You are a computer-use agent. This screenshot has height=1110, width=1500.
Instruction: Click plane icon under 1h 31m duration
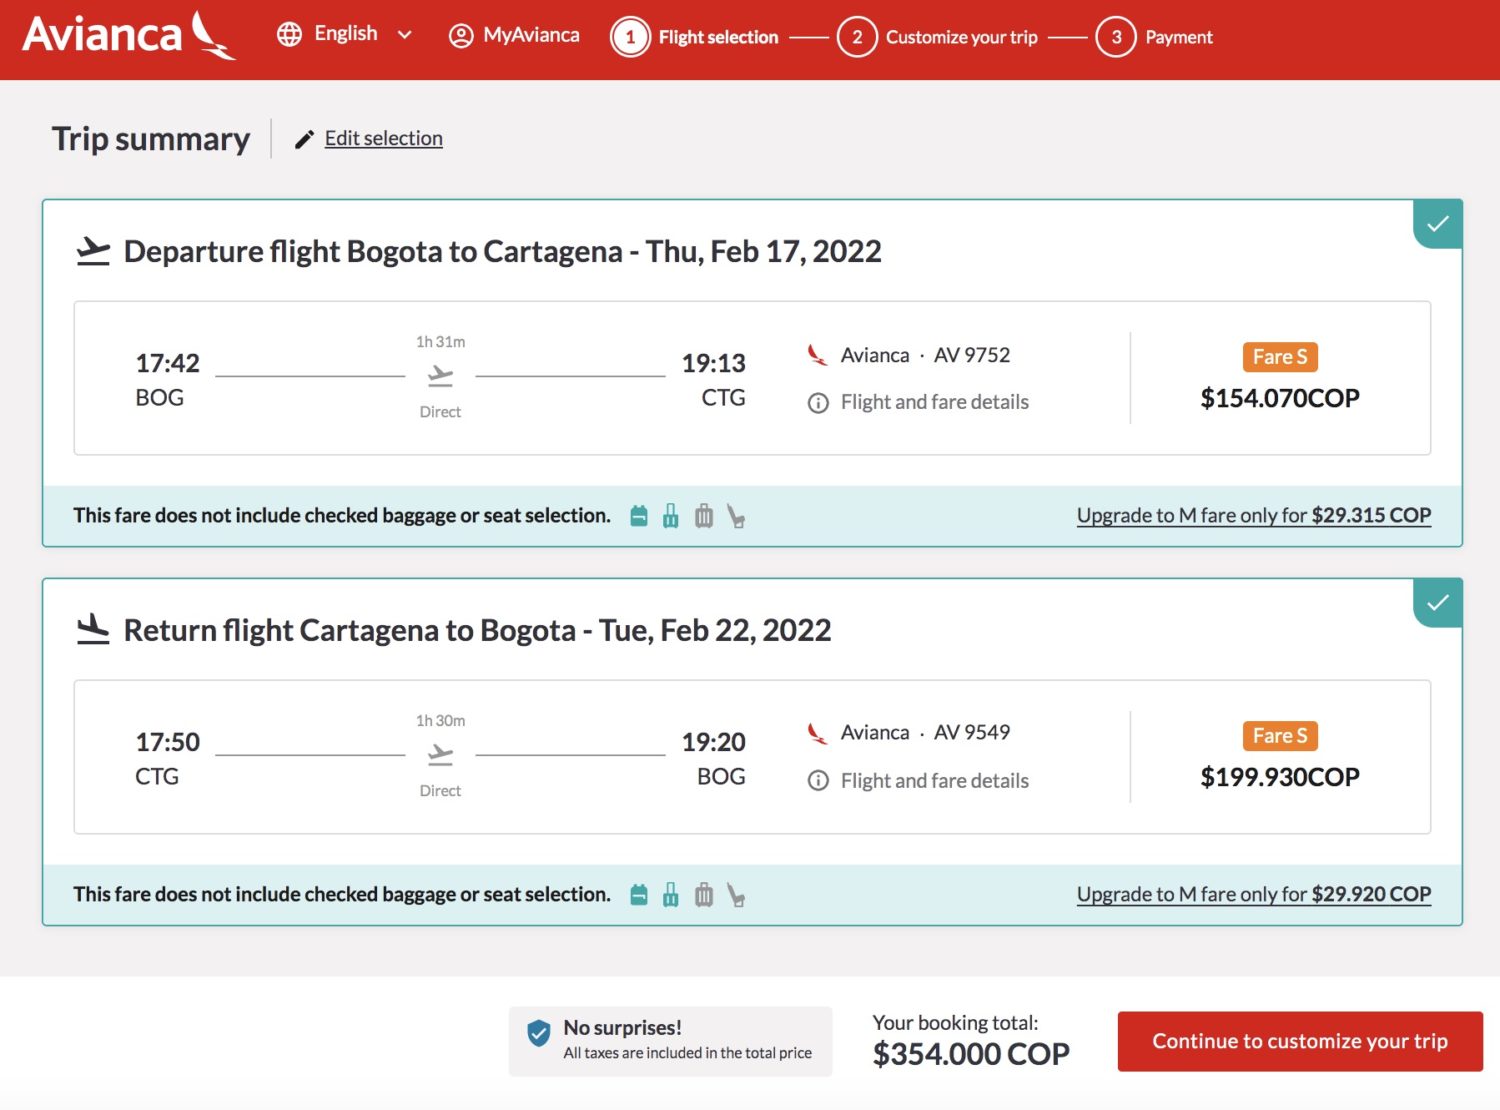click(x=440, y=377)
